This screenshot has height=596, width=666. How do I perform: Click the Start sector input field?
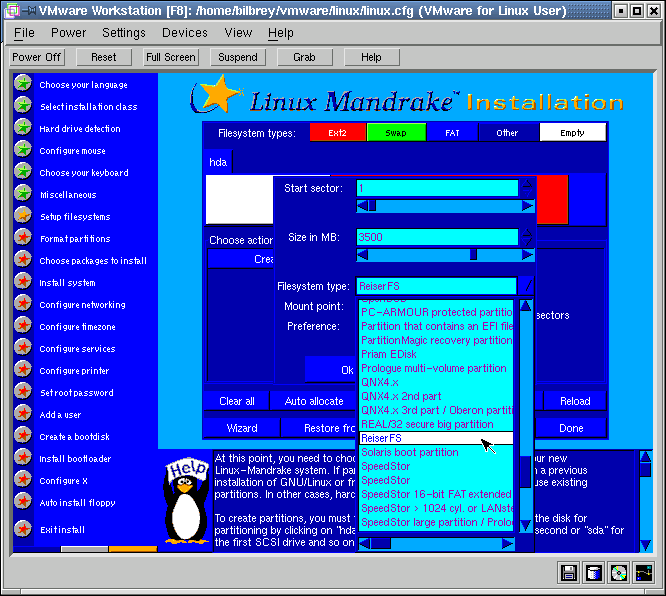tap(437, 188)
